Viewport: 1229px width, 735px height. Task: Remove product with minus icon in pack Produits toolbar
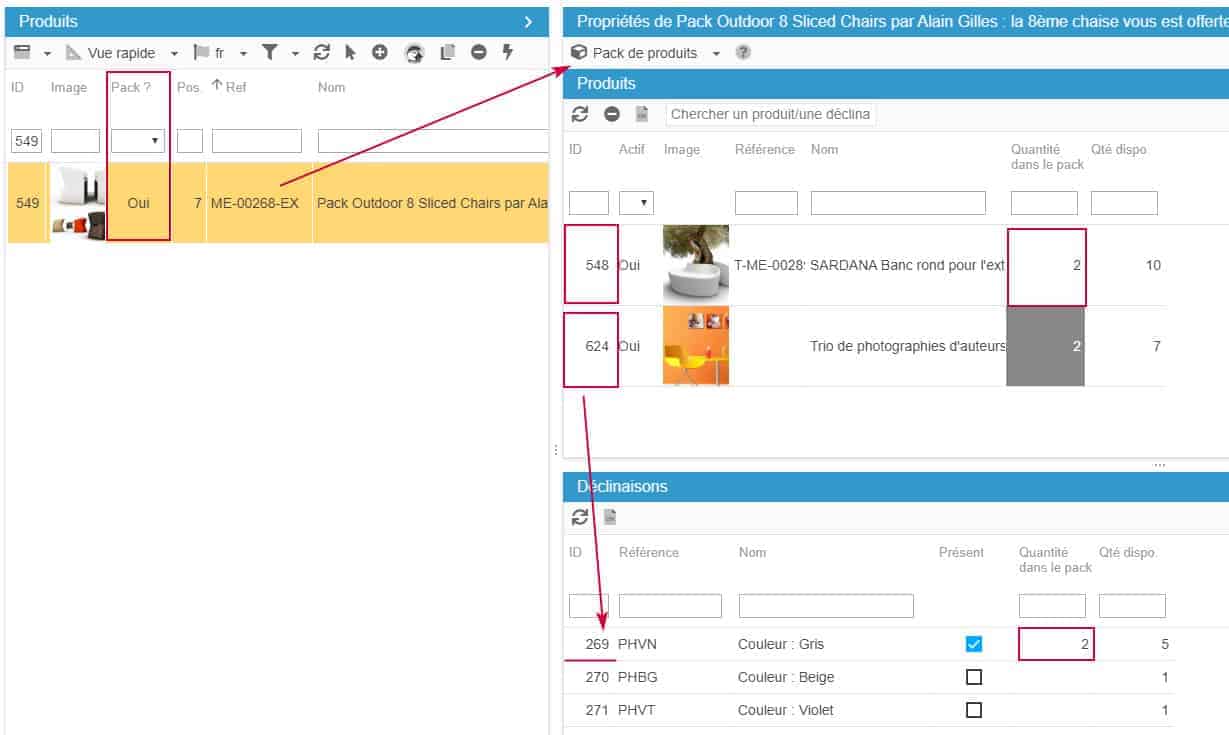click(x=612, y=114)
